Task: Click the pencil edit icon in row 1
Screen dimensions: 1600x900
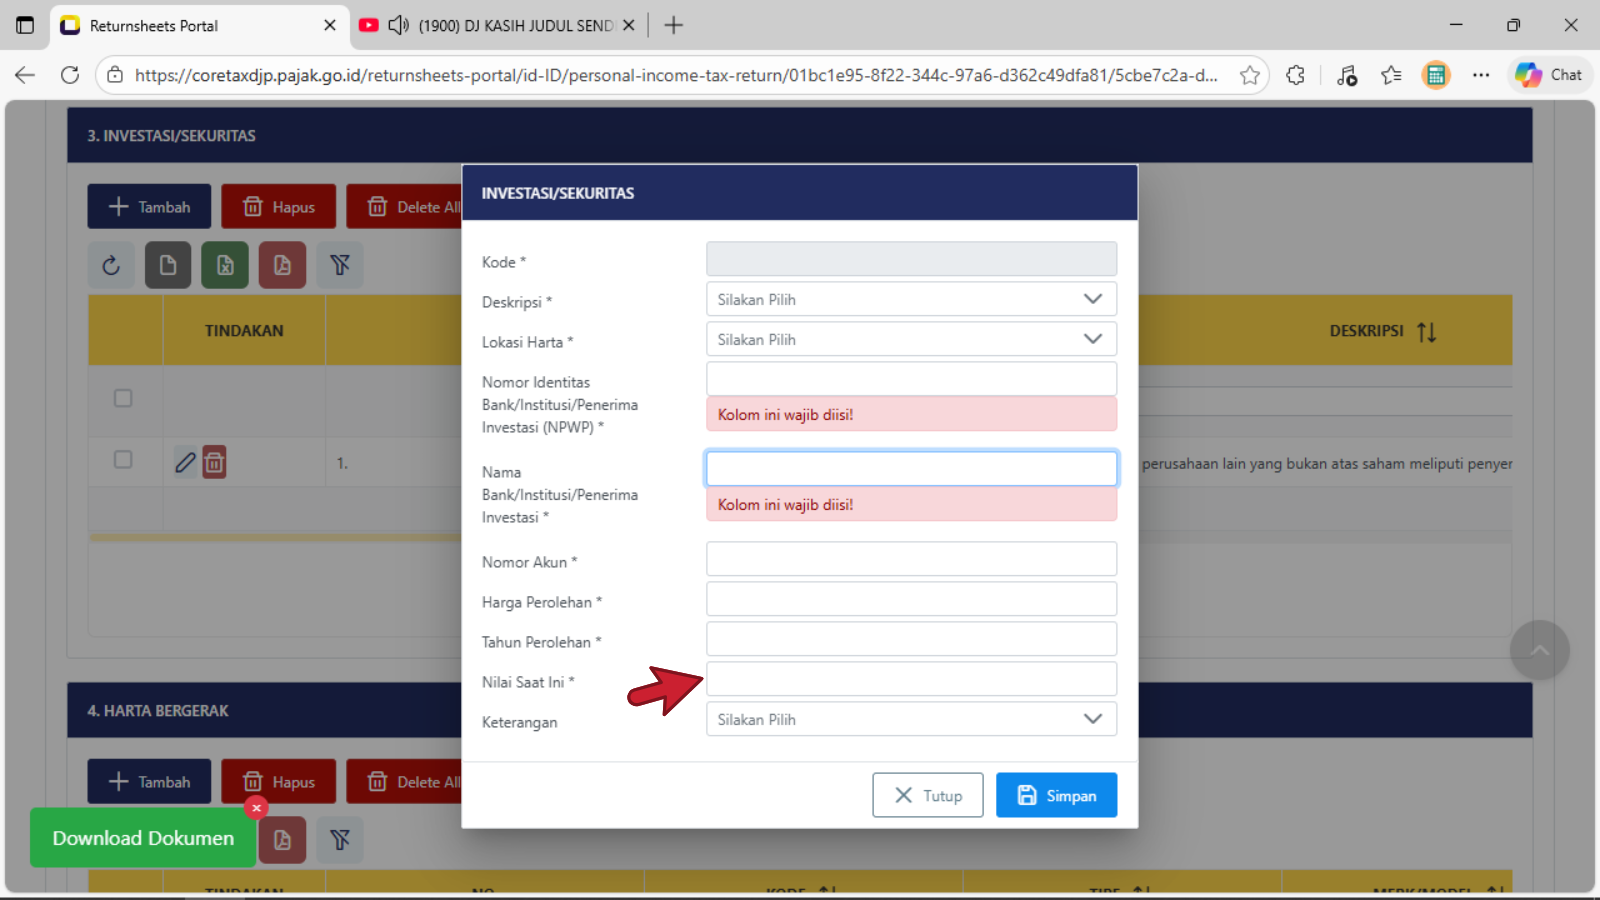Action: point(185,462)
